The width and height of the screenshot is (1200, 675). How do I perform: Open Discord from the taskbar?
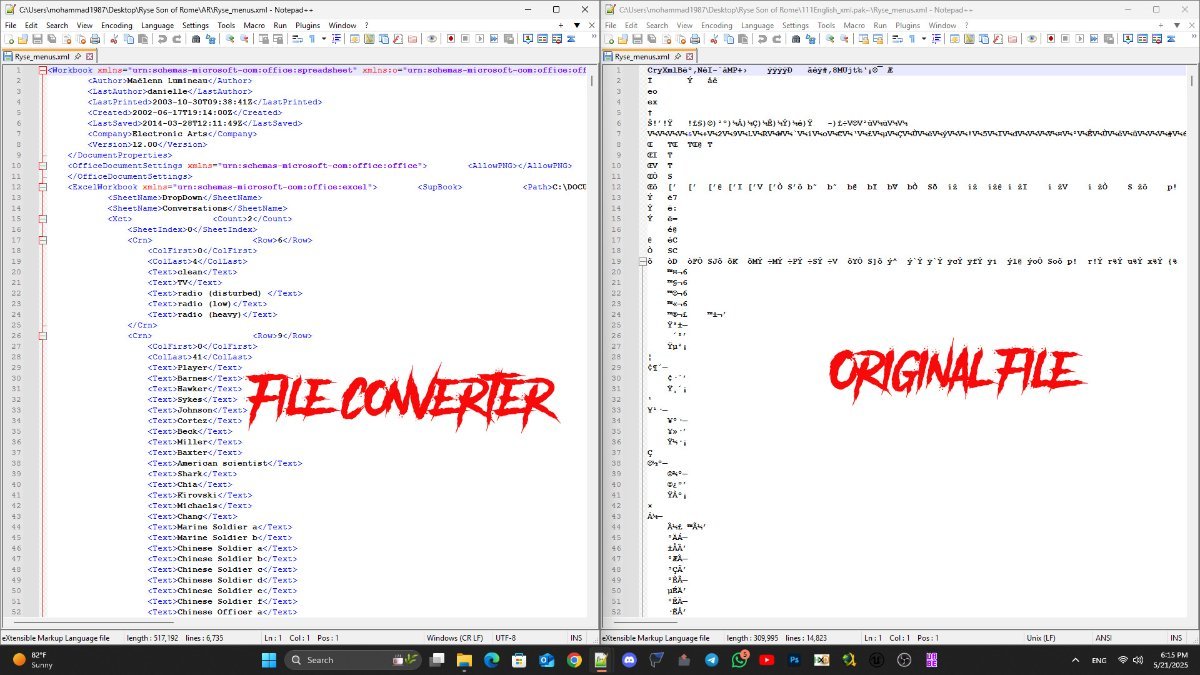point(628,659)
